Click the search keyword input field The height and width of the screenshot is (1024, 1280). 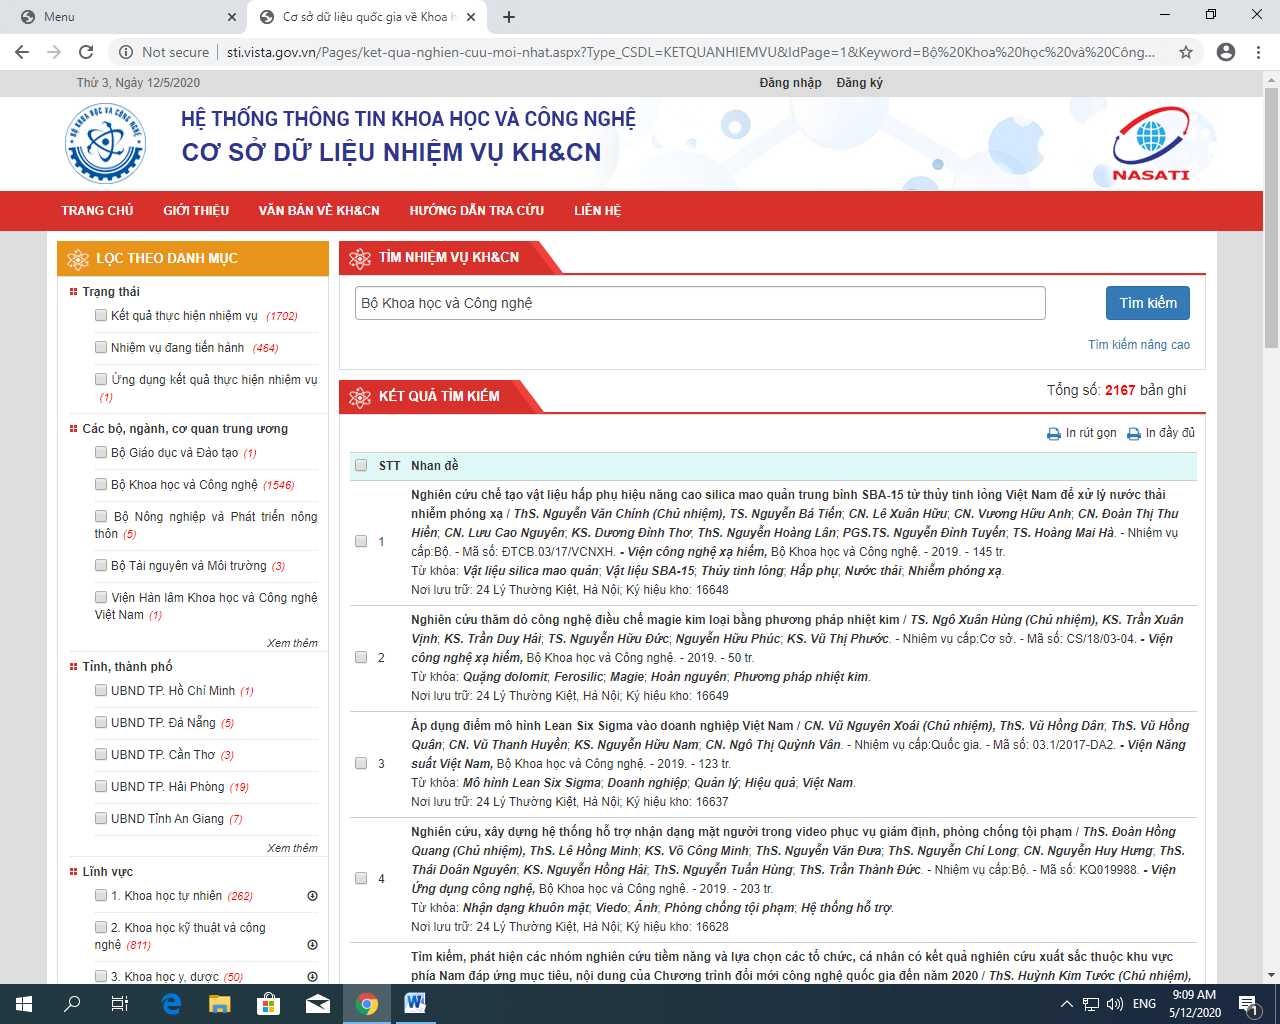point(700,303)
